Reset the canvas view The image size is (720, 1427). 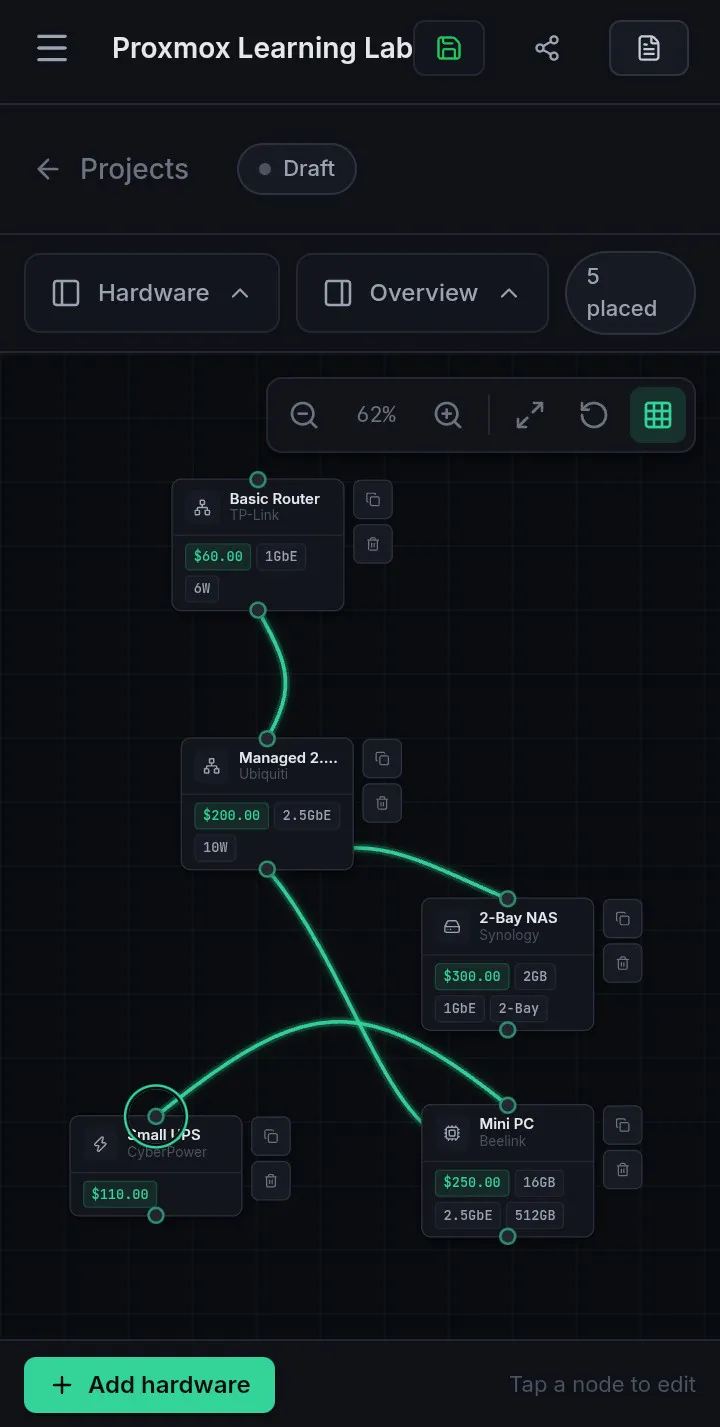click(x=594, y=415)
